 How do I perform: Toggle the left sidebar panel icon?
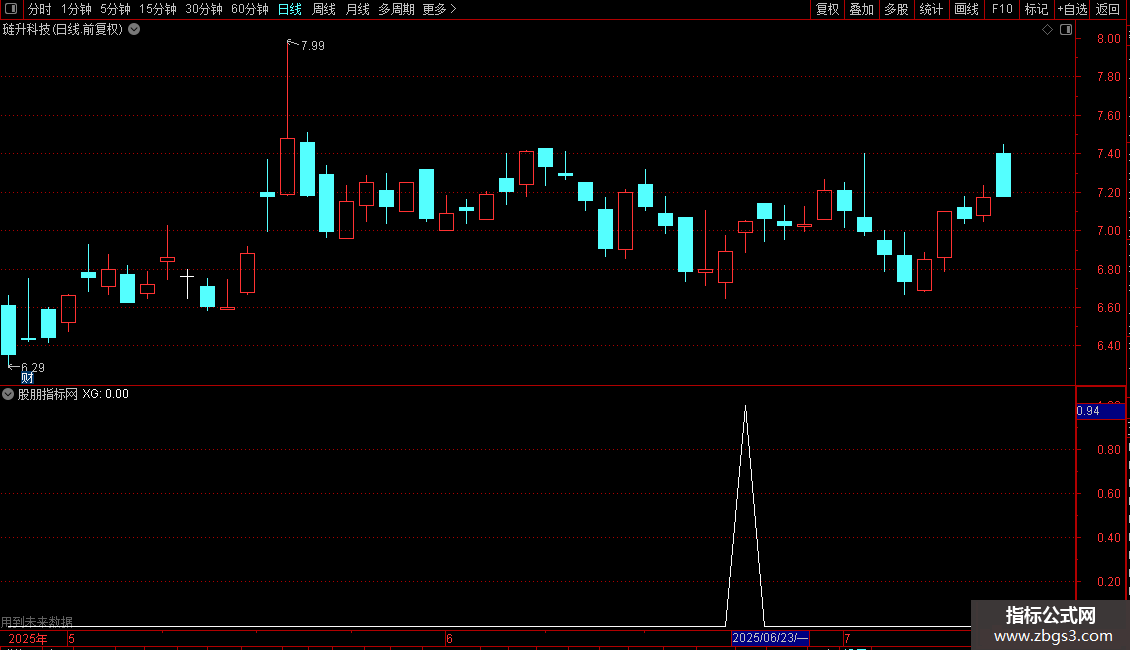tap(11, 9)
